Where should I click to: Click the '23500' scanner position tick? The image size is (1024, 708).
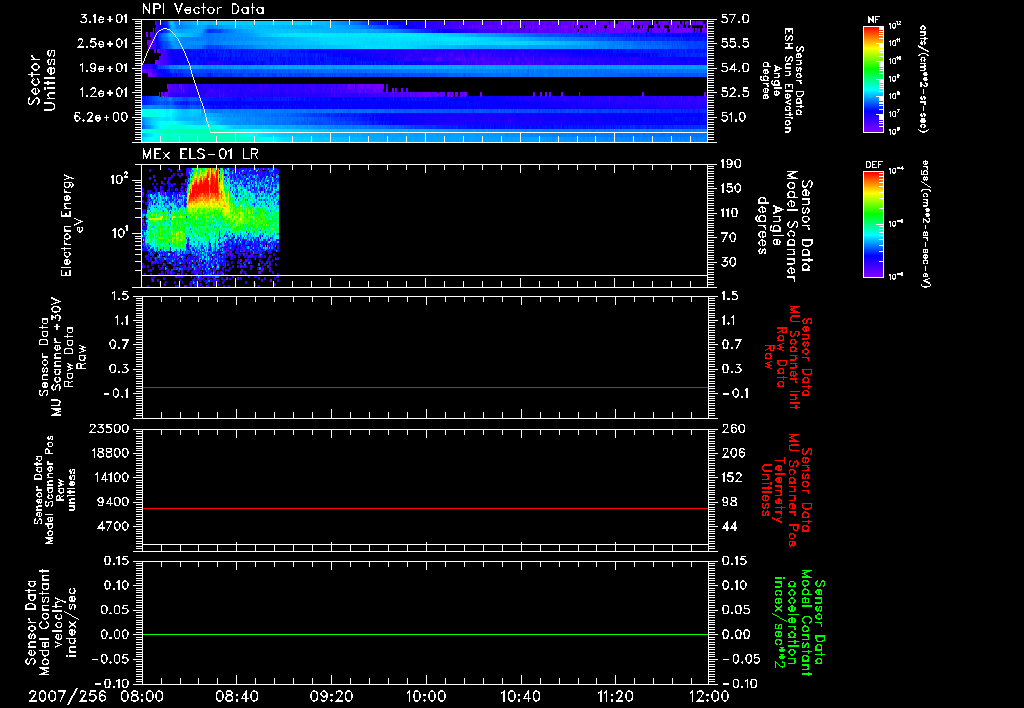point(109,428)
